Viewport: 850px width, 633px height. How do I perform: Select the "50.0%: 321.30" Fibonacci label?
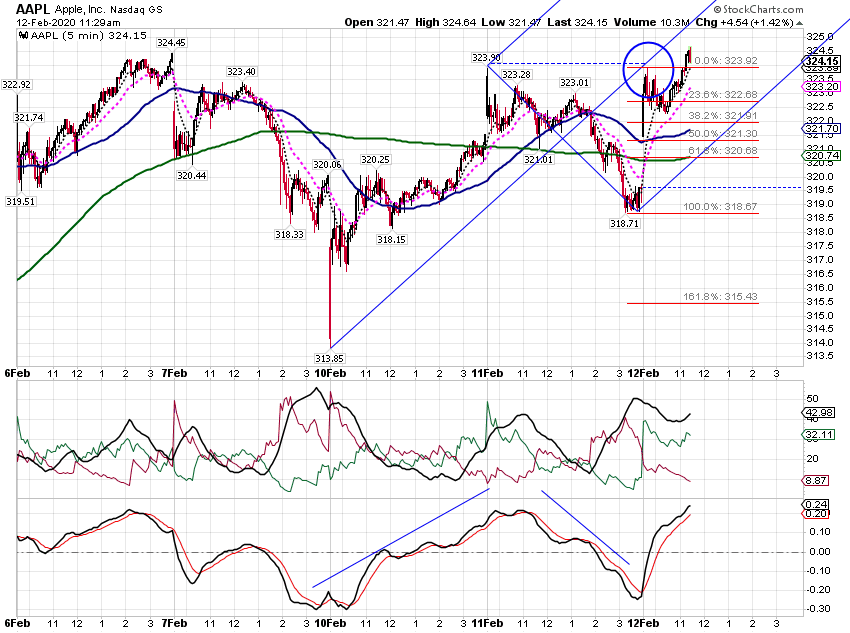[x=723, y=133]
